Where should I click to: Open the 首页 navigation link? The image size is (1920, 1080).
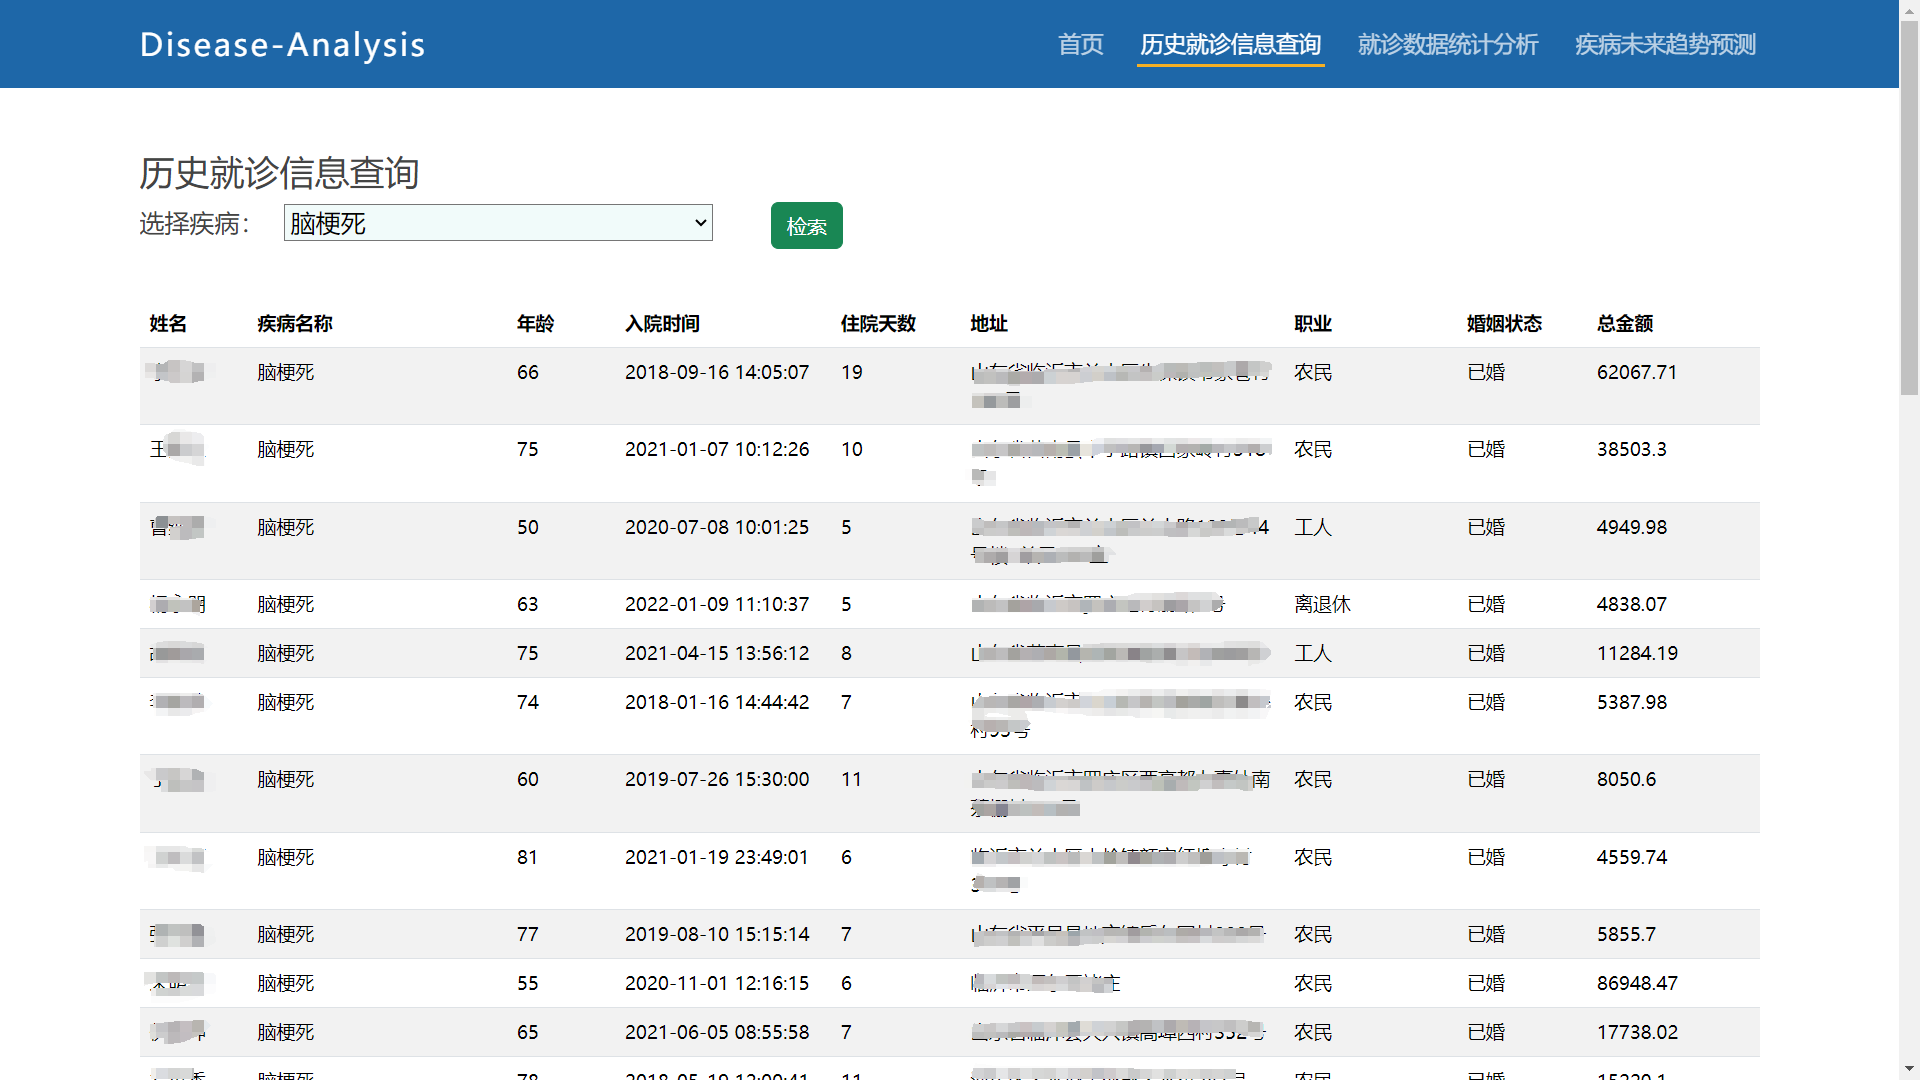[x=1080, y=44]
